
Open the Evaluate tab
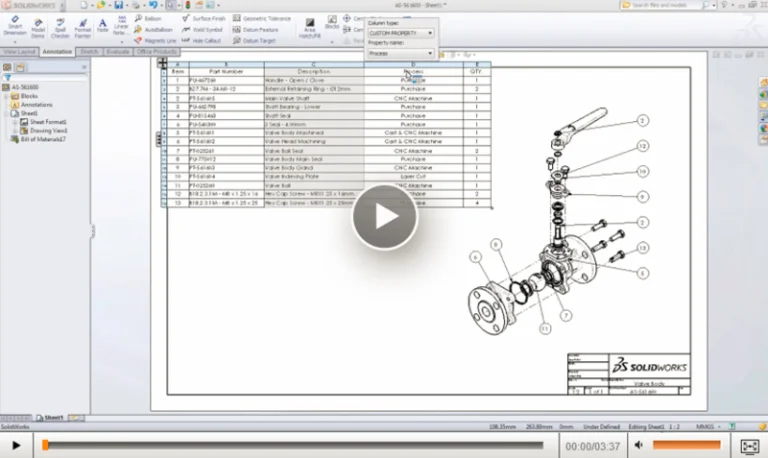click(116, 51)
